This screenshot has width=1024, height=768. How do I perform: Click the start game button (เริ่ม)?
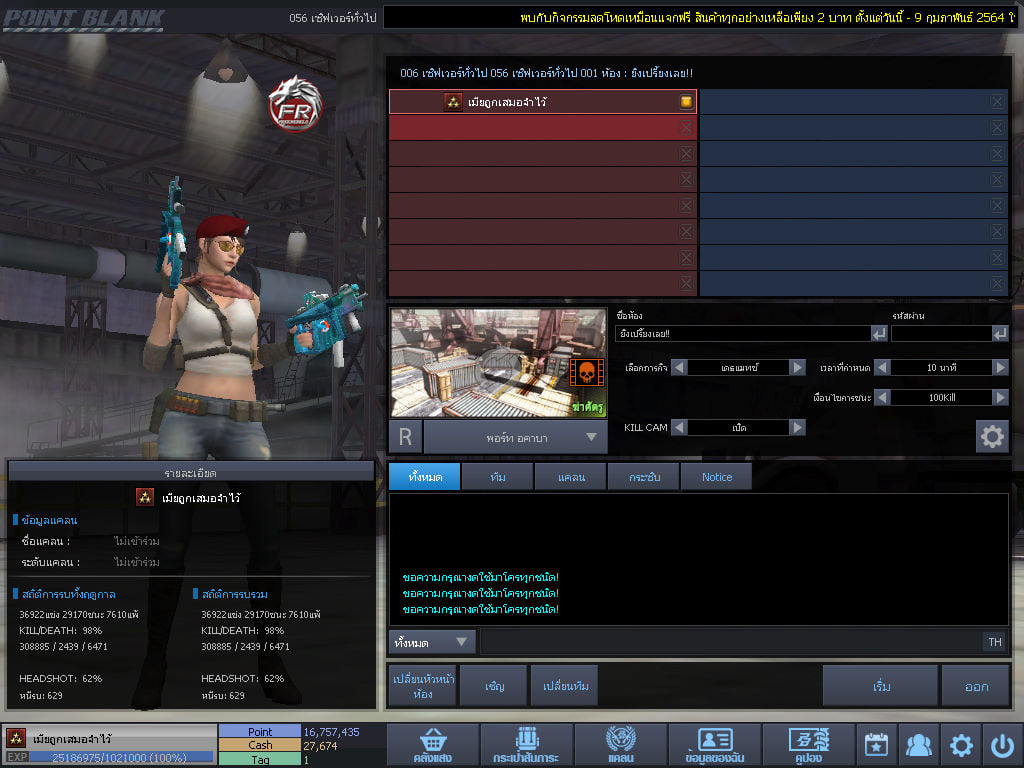point(880,686)
